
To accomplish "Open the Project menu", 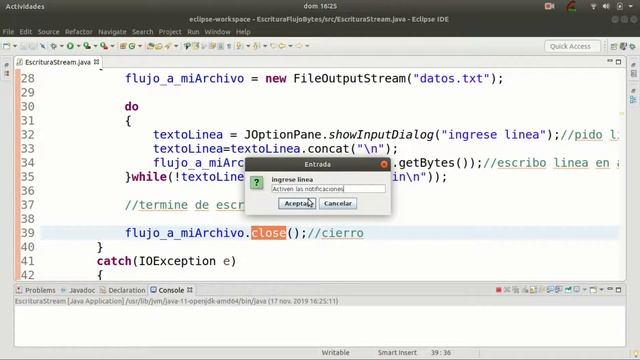I will point(170,31).
